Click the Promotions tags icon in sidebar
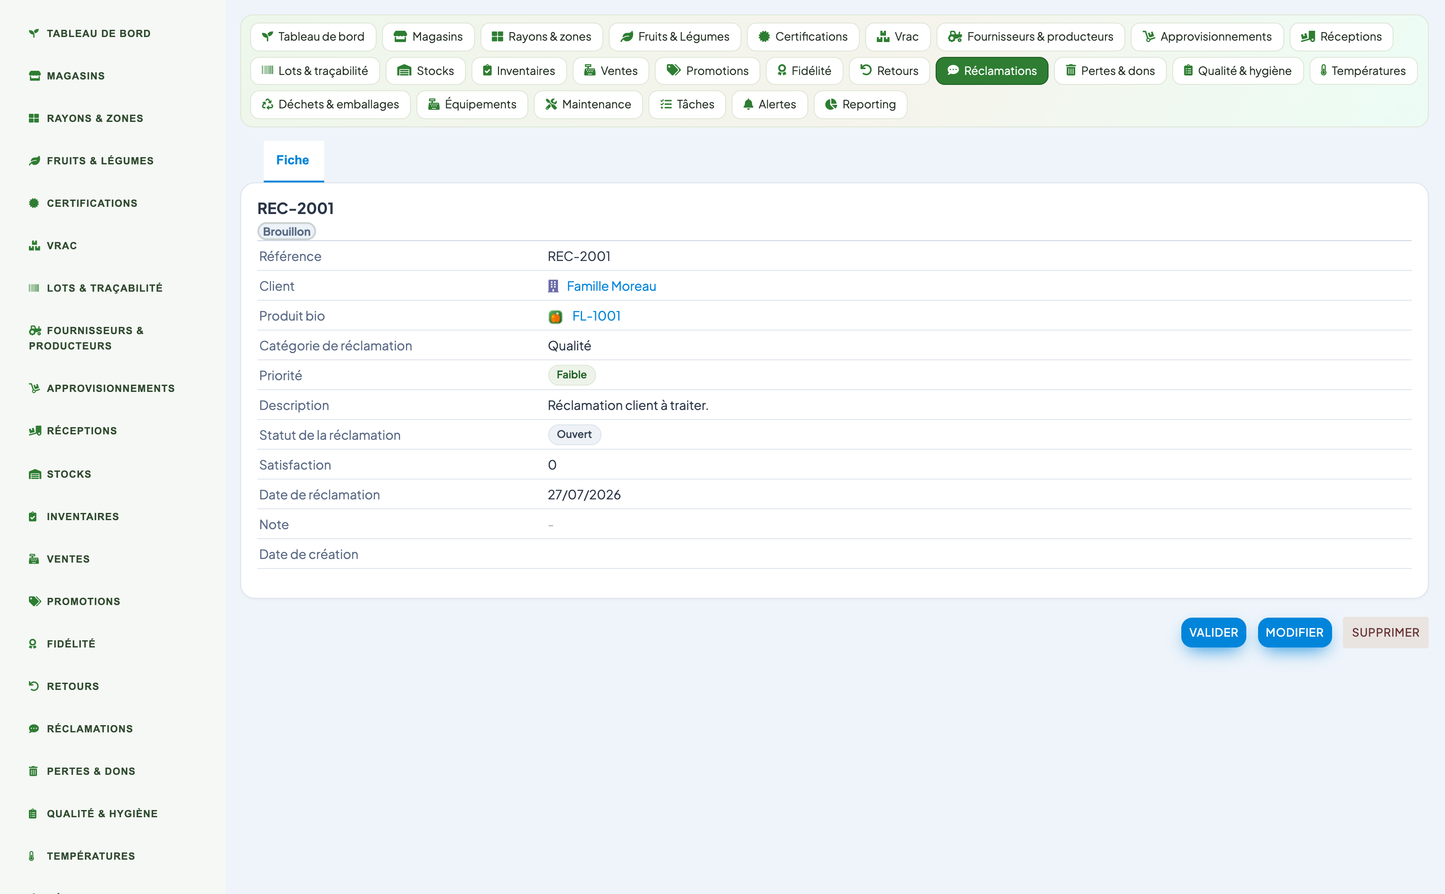 click(x=35, y=602)
